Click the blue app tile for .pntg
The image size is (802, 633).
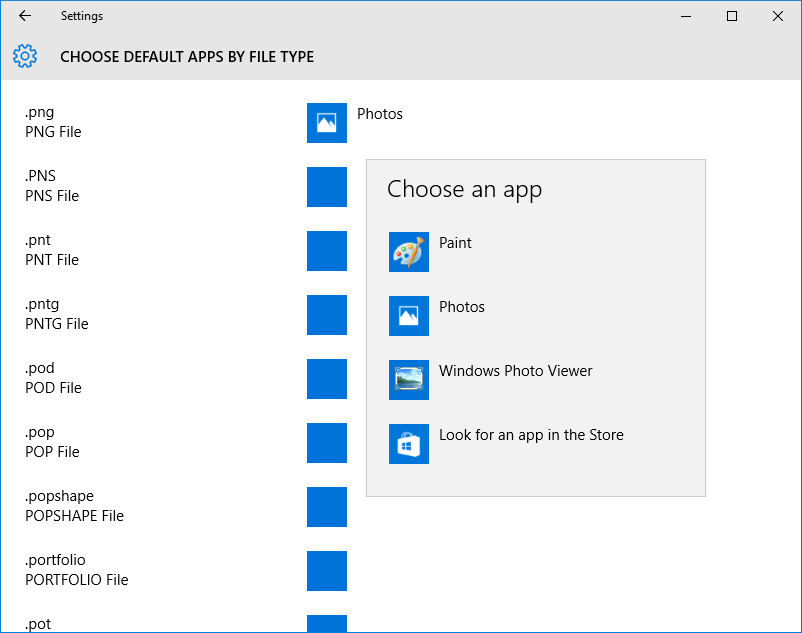pyautogui.click(x=327, y=314)
